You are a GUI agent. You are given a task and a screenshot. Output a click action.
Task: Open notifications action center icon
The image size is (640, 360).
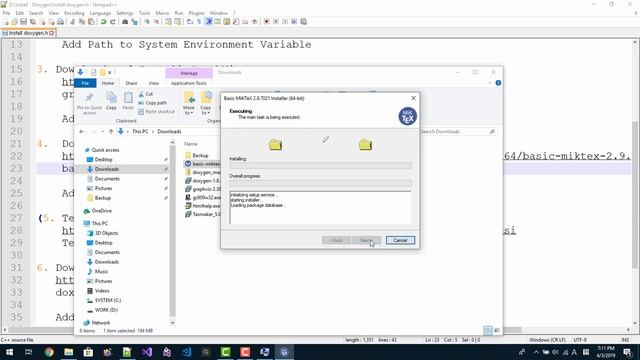tap(628, 352)
